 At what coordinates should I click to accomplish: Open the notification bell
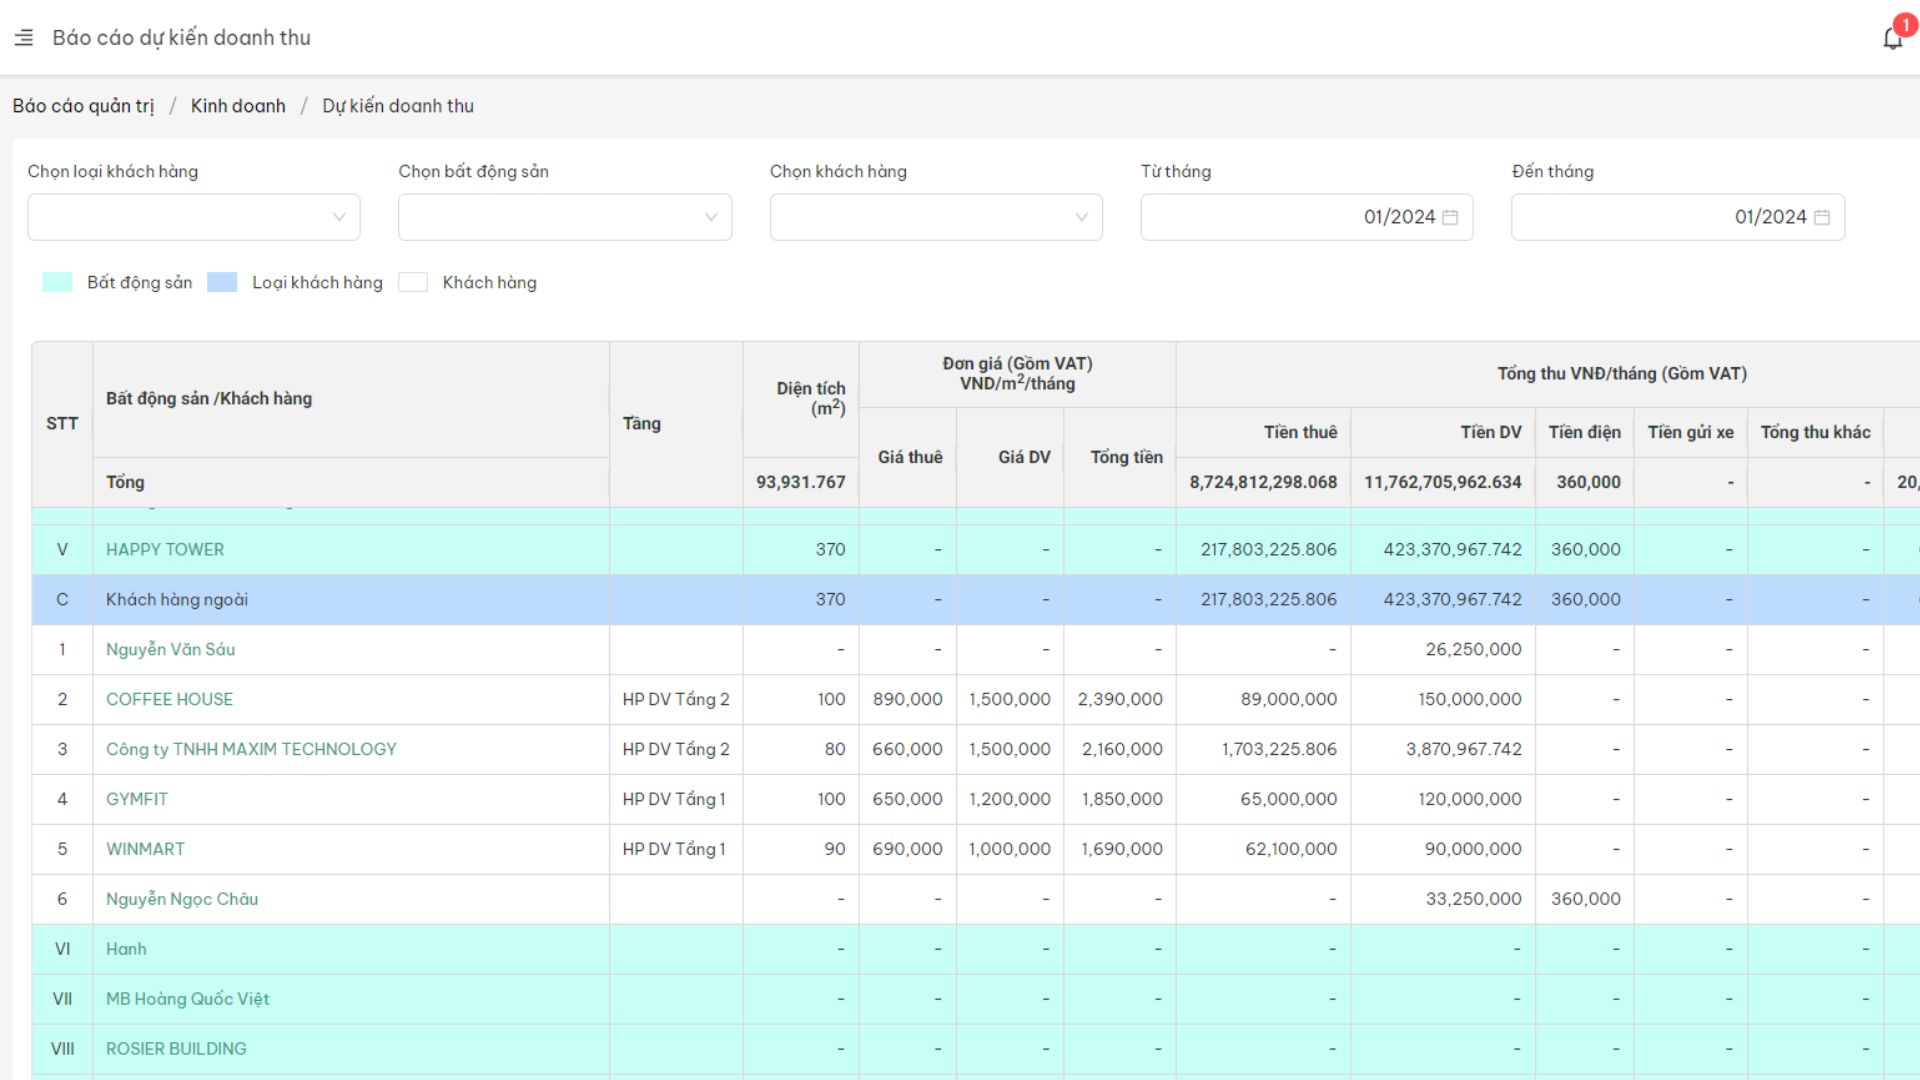[x=1892, y=38]
